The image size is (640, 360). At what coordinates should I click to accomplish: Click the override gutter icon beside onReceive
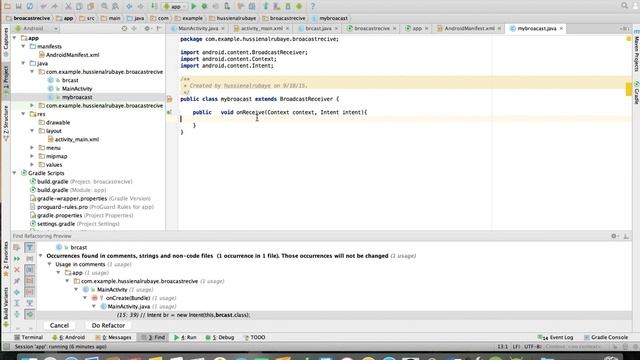pos(169,112)
